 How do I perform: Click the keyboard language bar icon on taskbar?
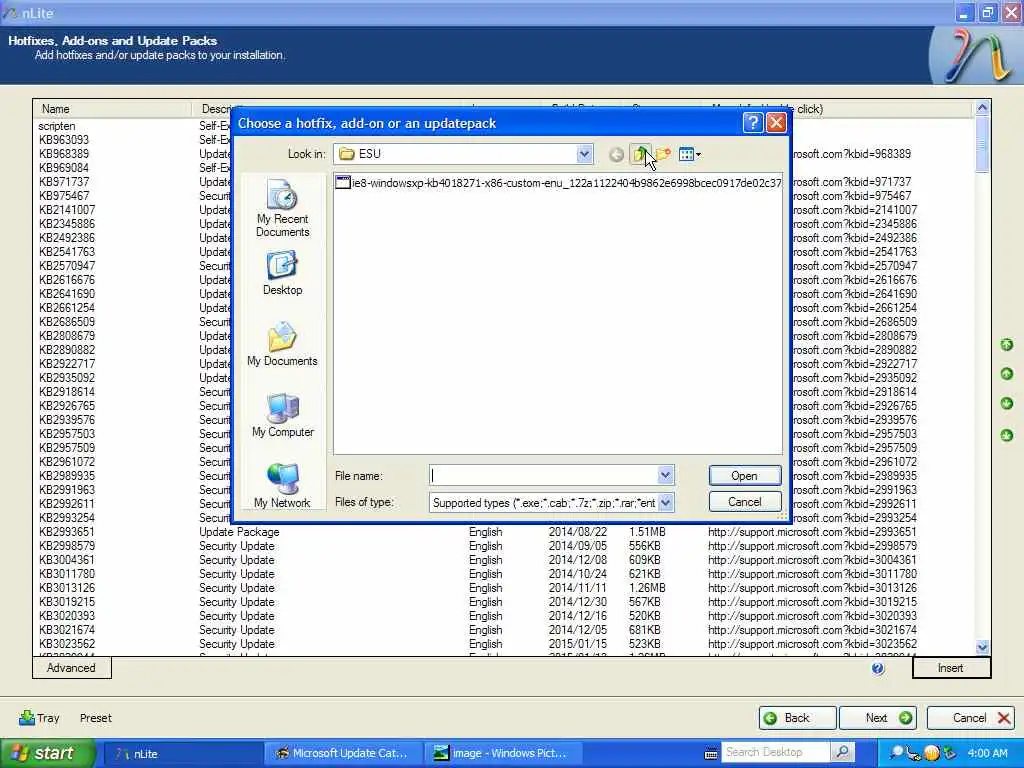[711, 754]
